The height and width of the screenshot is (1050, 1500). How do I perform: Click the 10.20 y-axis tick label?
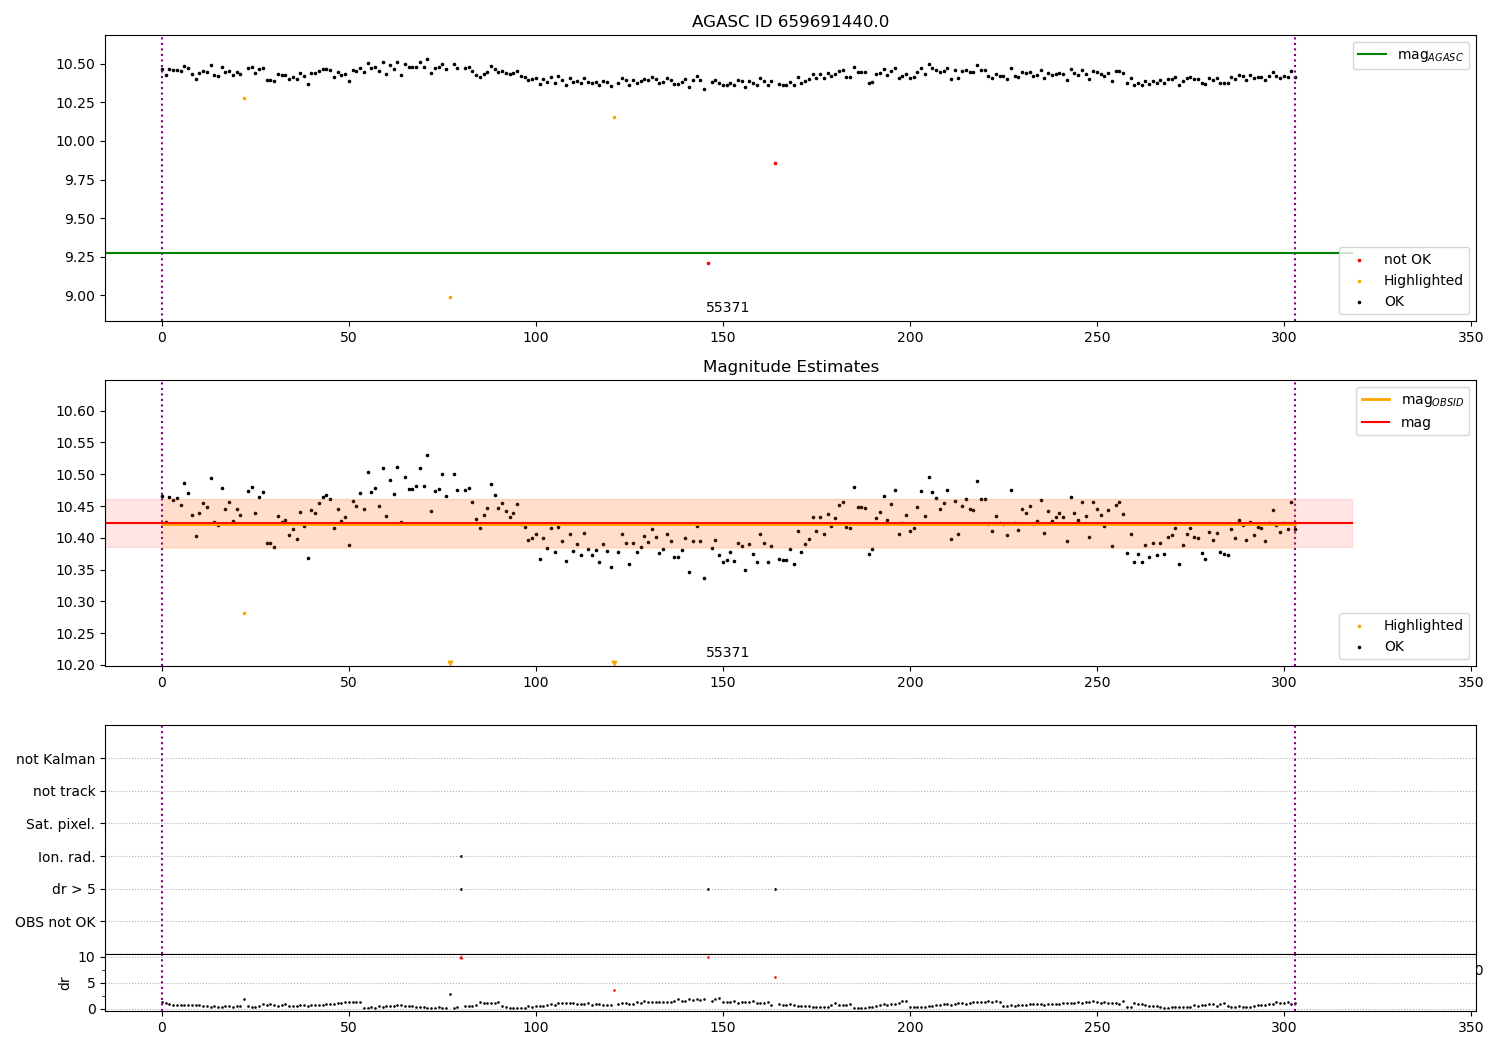pos(75,665)
